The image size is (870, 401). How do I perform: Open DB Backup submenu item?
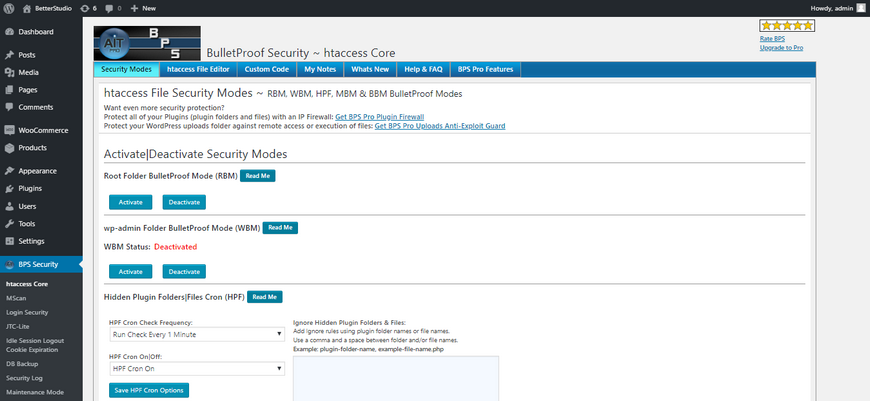22,364
